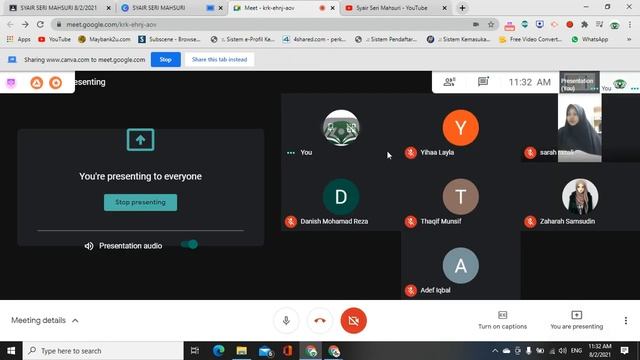
Task: Open camera permission icon in address bar
Action: click(476, 24)
